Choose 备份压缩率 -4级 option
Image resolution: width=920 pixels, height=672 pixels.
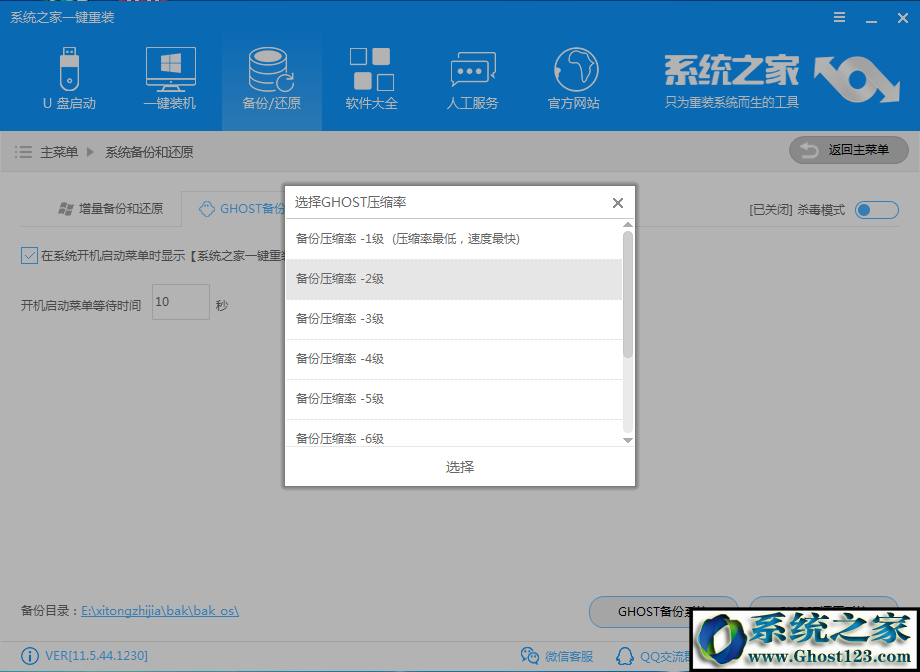[x=454, y=359]
